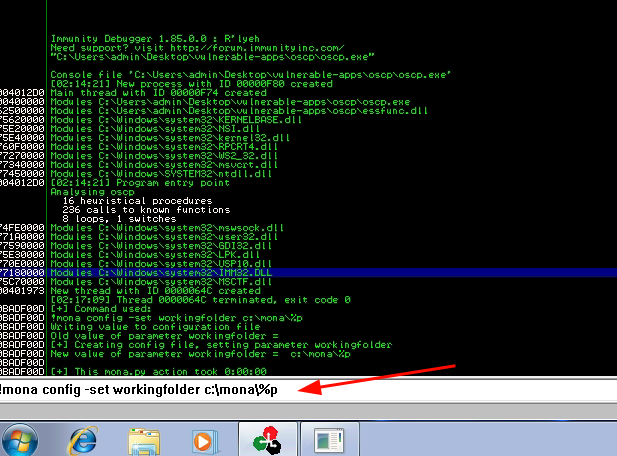Select 'Writing value to configuration file' line
617x456 pixels.
click(155, 327)
